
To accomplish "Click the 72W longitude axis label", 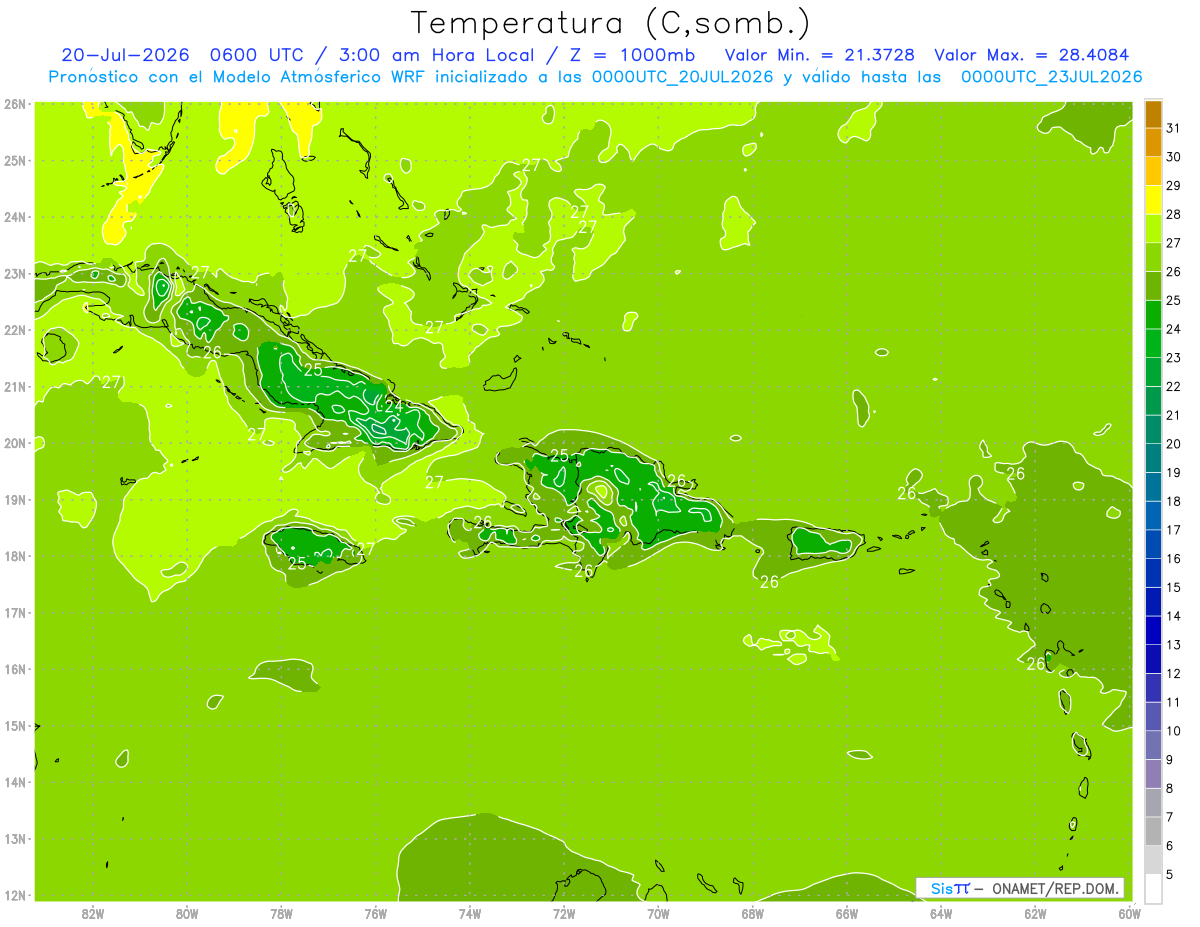I will (x=564, y=913).
